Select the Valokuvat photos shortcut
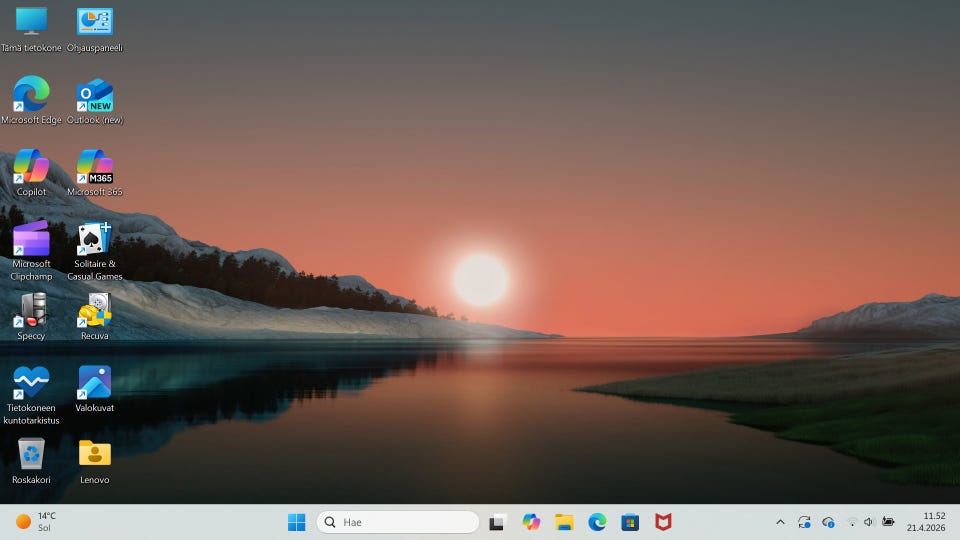This screenshot has width=960, height=540. click(x=95, y=383)
